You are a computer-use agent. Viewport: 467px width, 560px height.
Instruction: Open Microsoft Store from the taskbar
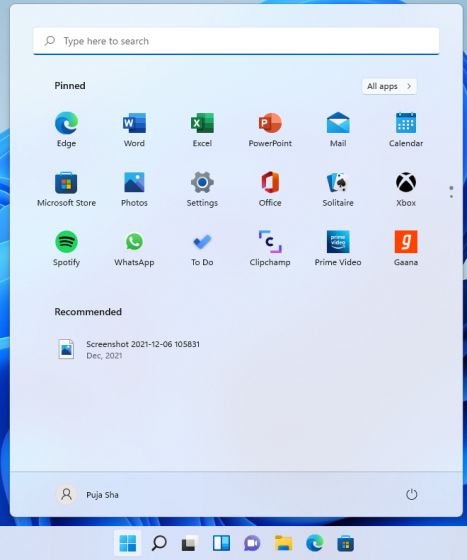[346, 544]
